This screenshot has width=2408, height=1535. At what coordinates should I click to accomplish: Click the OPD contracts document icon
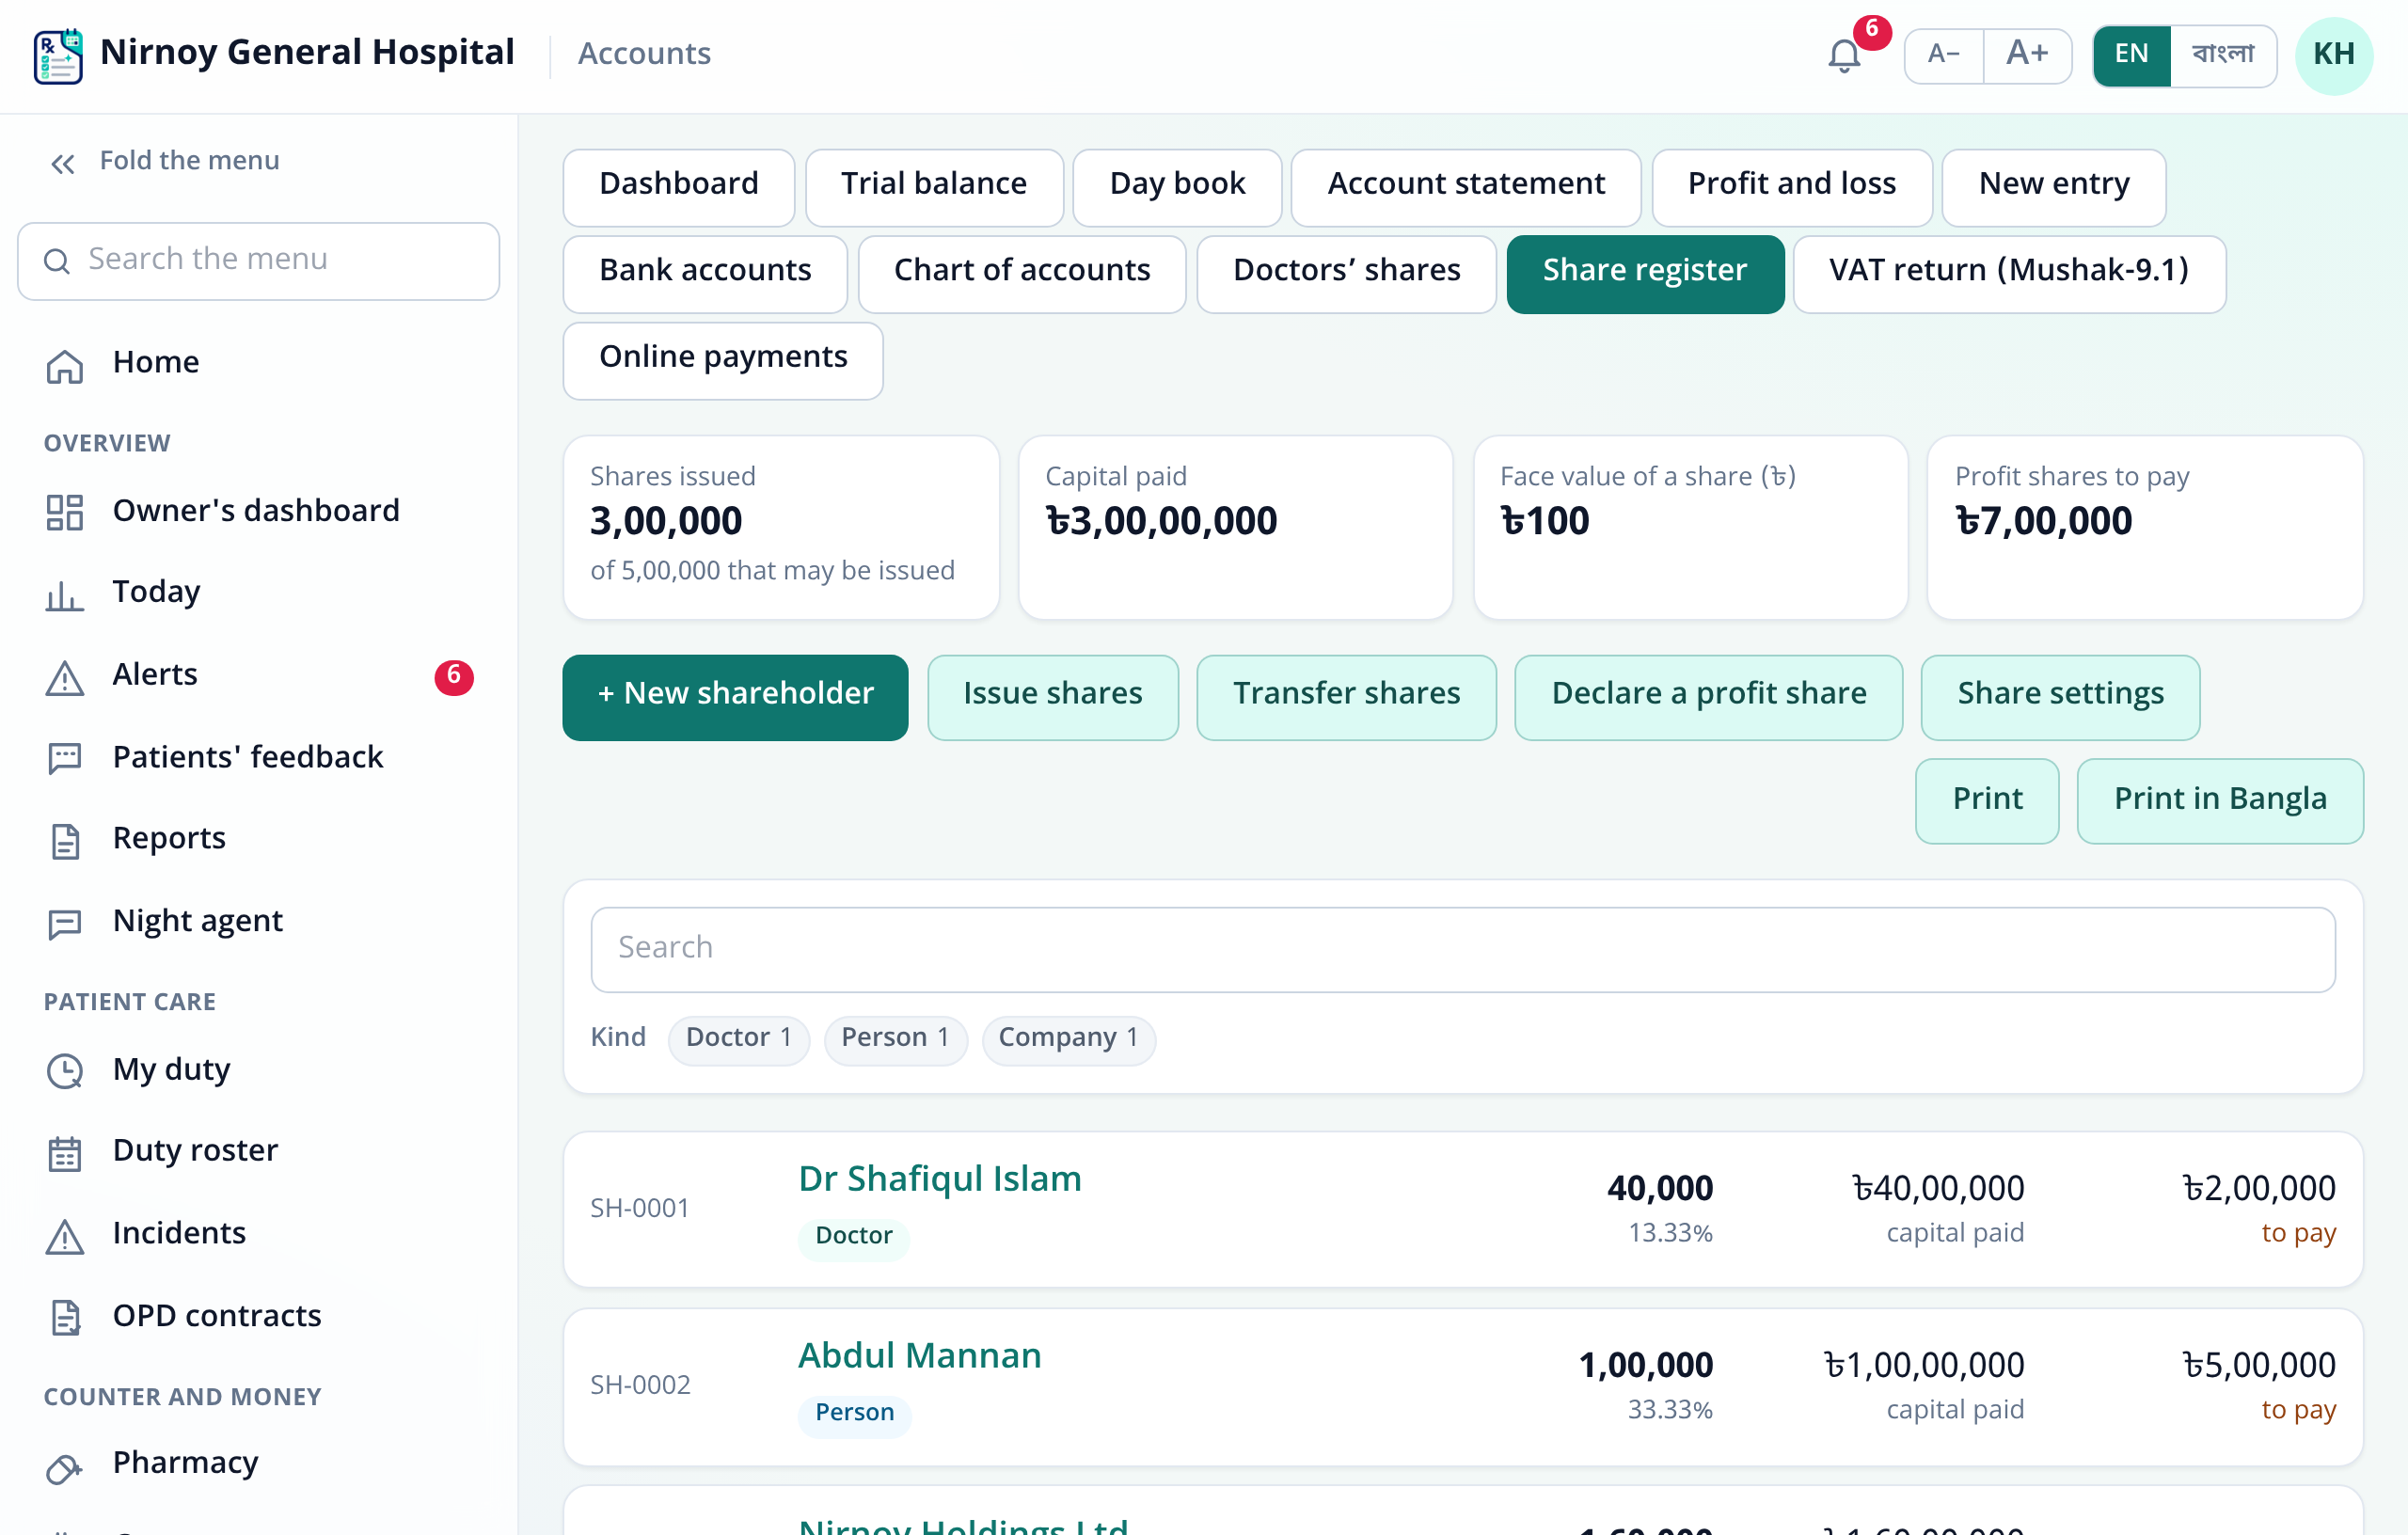(65, 1318)
